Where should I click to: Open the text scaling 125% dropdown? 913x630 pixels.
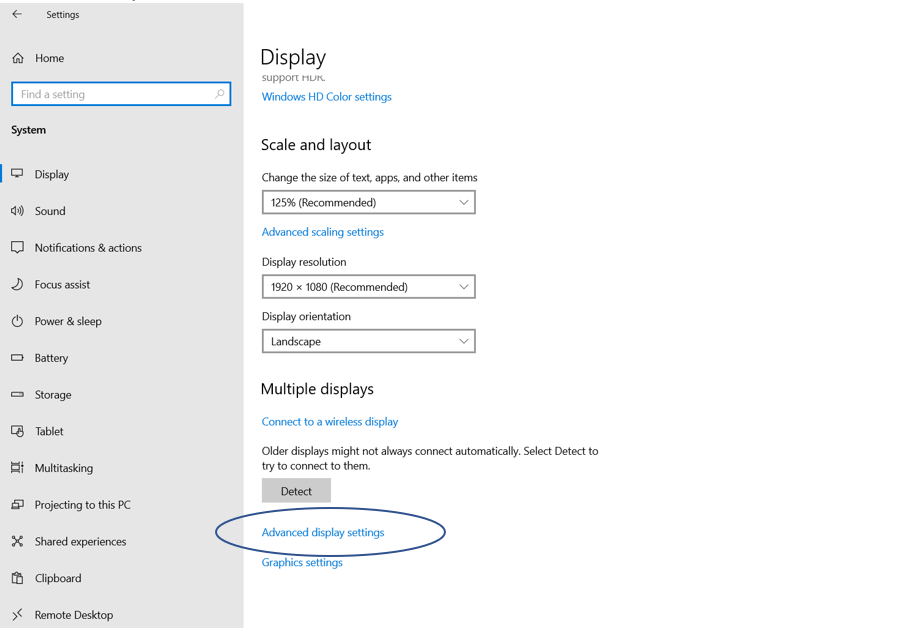pyautogui.click(x=368, y=203)
